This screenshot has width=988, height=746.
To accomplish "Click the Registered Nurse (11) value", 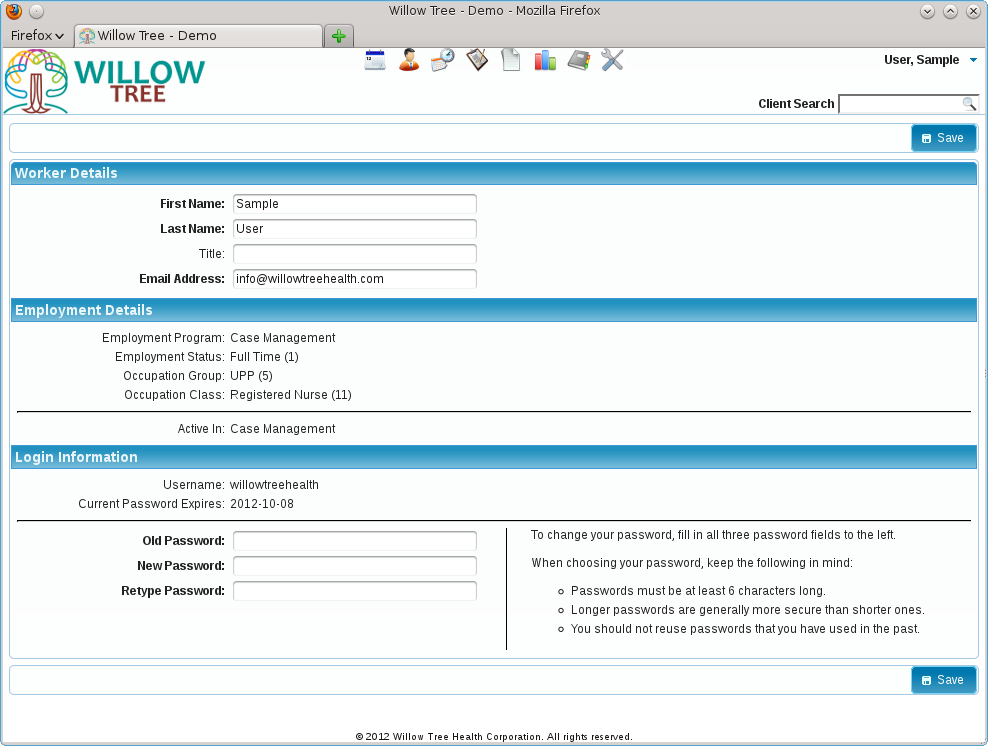I will point(290,395).
